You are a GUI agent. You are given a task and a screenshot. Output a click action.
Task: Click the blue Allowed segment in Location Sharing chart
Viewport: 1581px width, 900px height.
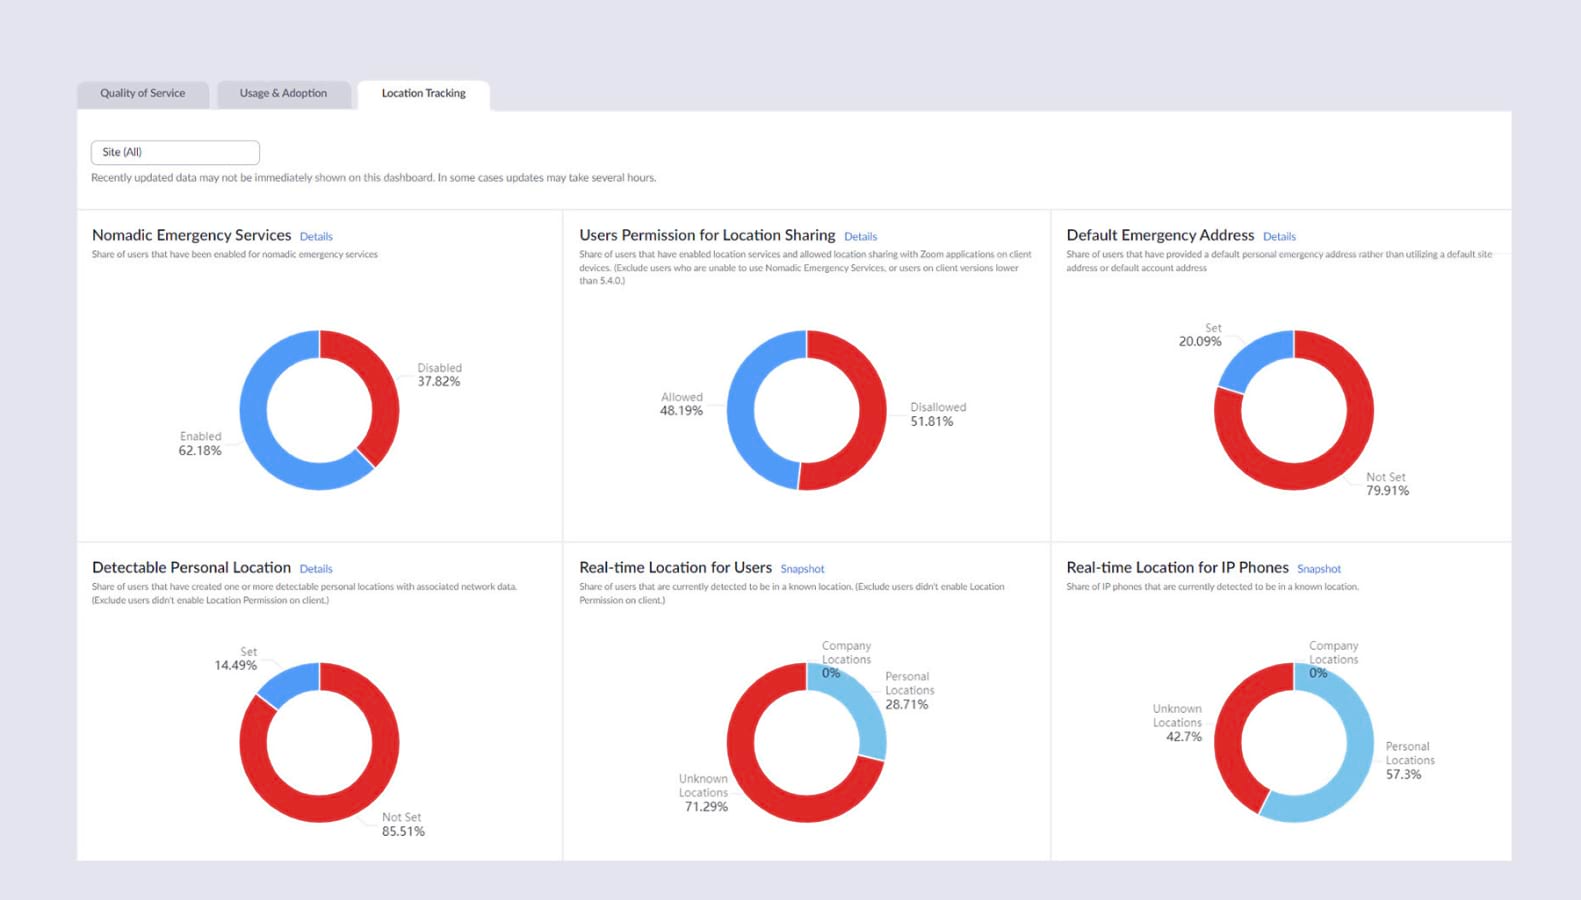[x=742, y=410]
